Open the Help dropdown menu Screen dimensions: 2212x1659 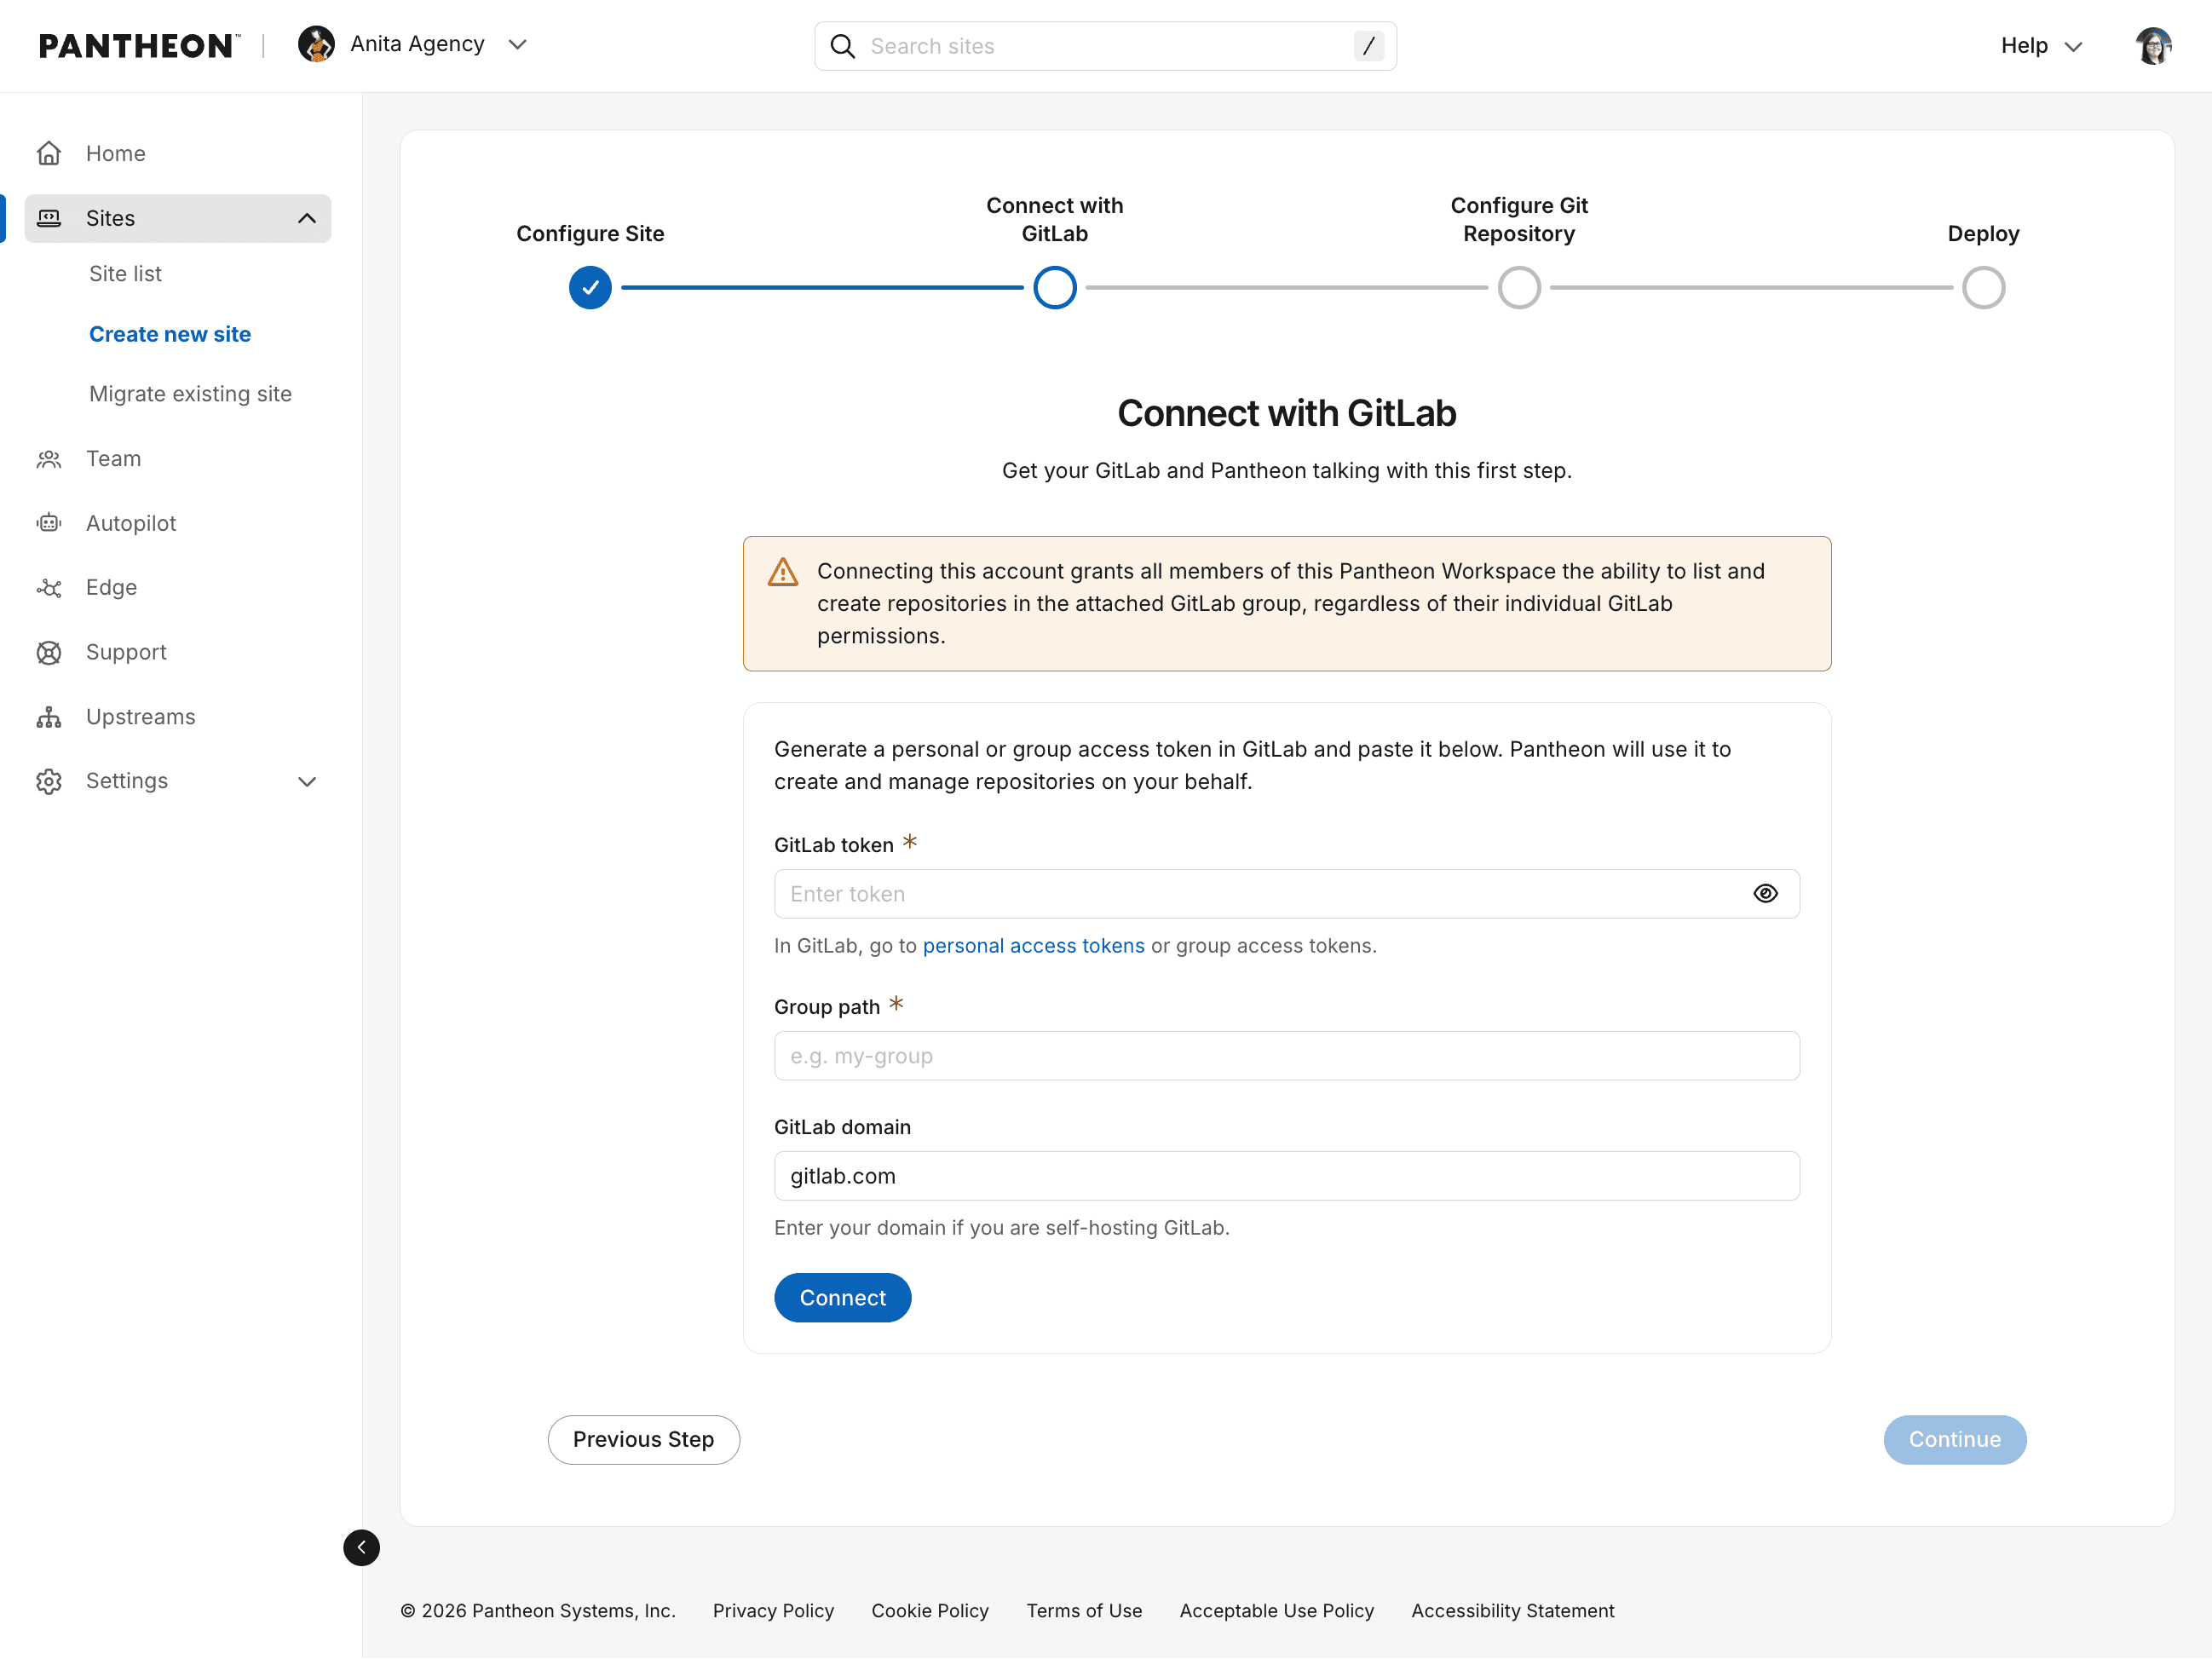pos(2041,46)
